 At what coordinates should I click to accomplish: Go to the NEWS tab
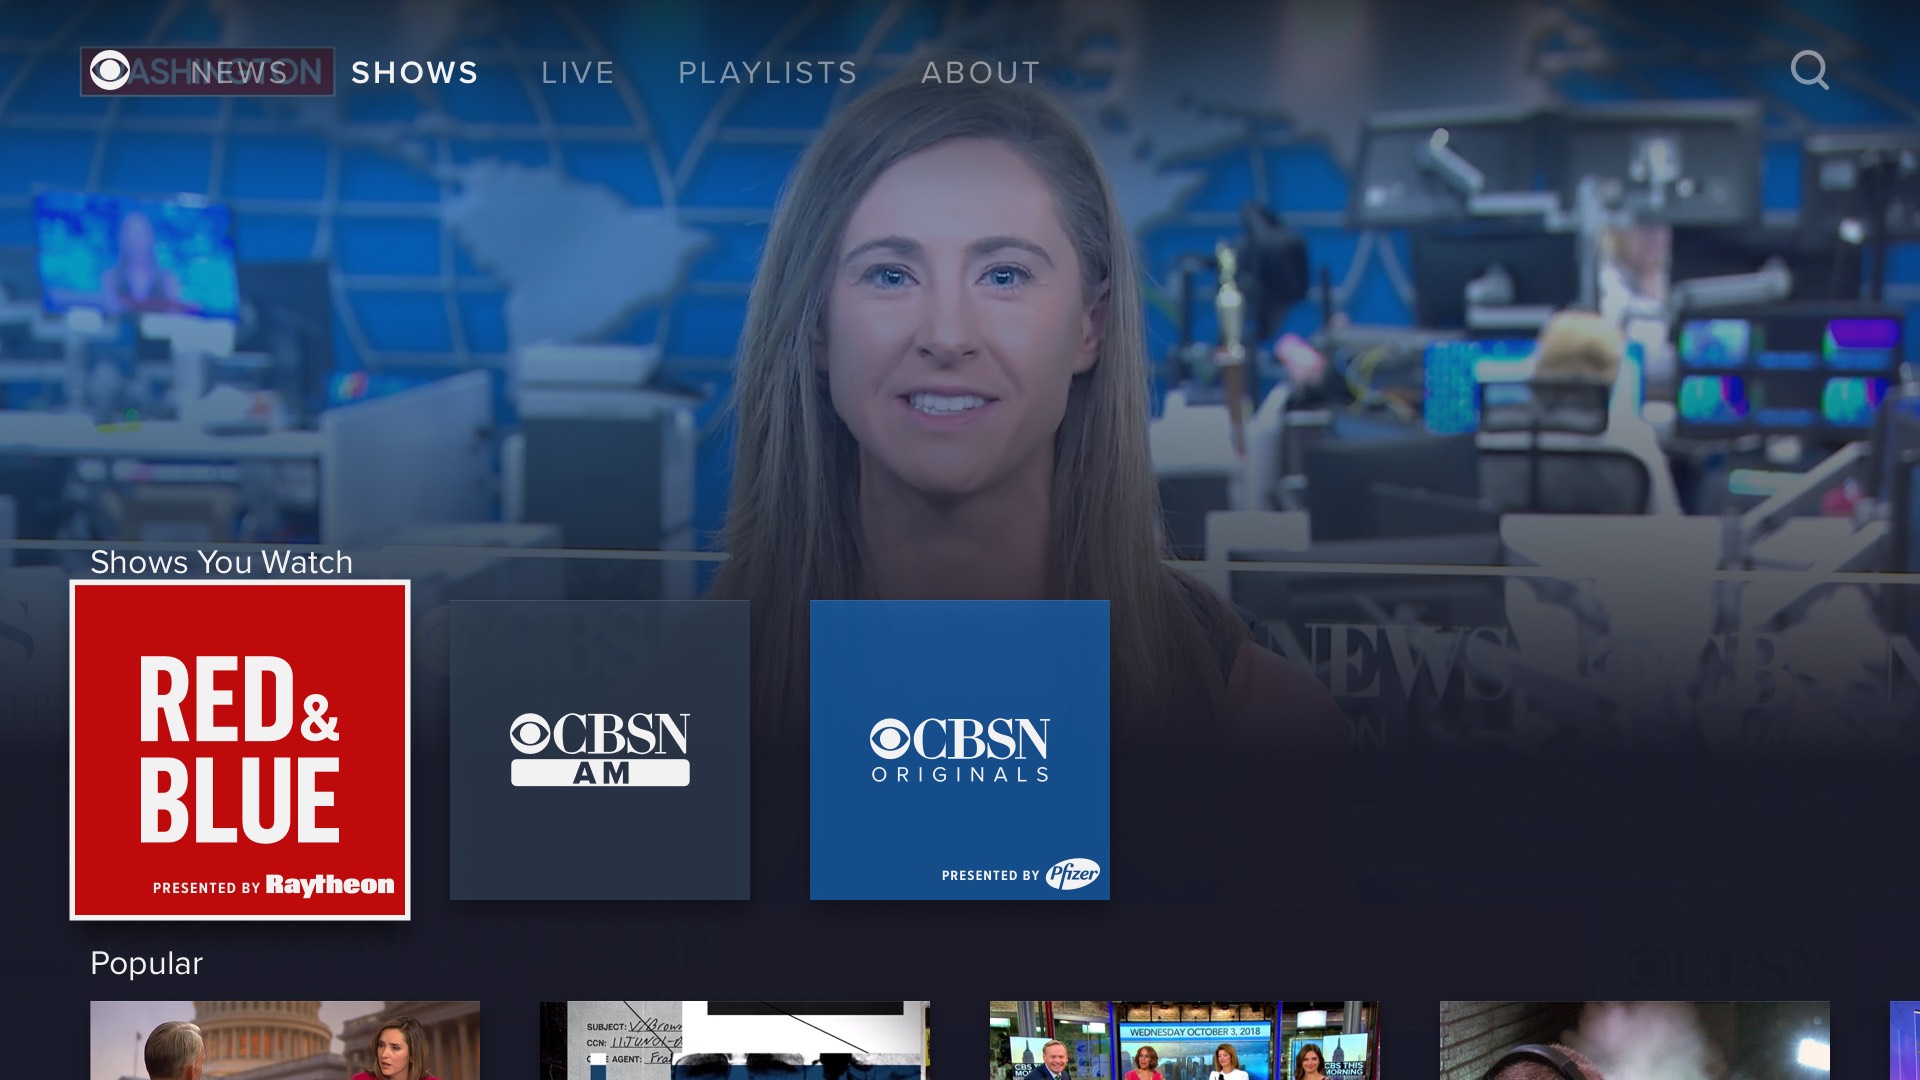point(240,73)
